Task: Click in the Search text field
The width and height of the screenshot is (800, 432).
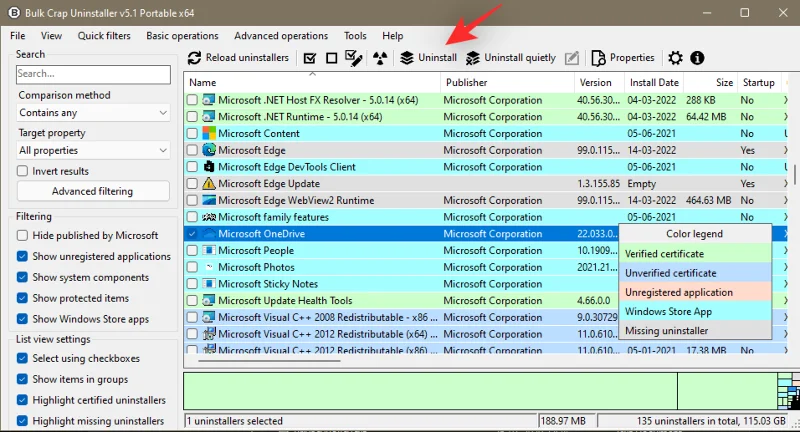Action: click(93, 74)
